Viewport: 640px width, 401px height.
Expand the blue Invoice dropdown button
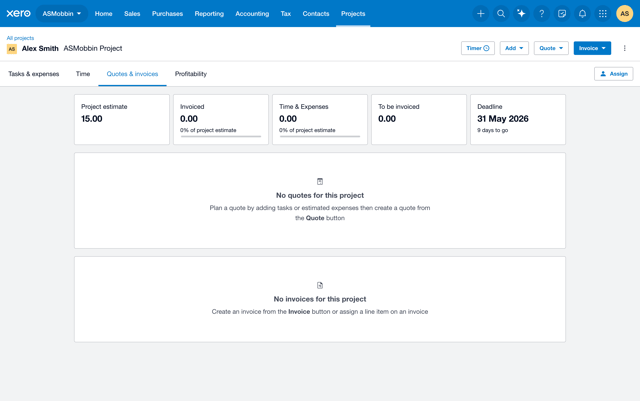coord(592,48)
